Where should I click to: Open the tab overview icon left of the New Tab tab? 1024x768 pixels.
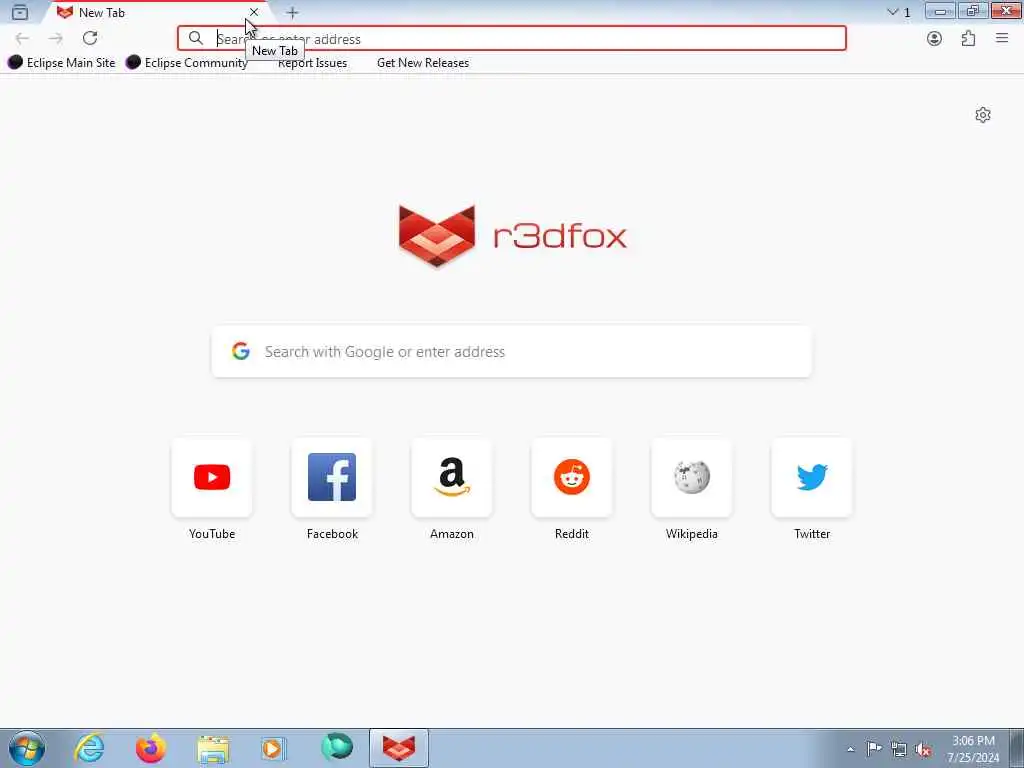[20, 12]
